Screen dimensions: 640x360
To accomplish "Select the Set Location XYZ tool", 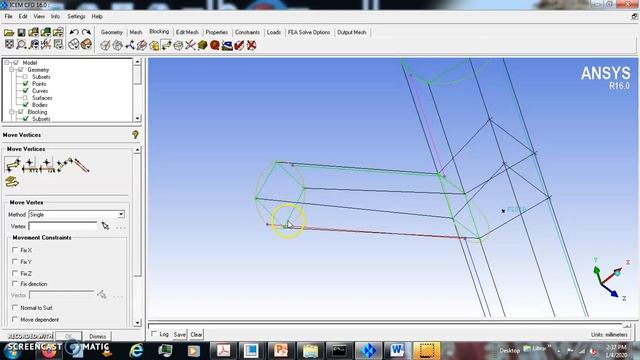I will [29, 165].
